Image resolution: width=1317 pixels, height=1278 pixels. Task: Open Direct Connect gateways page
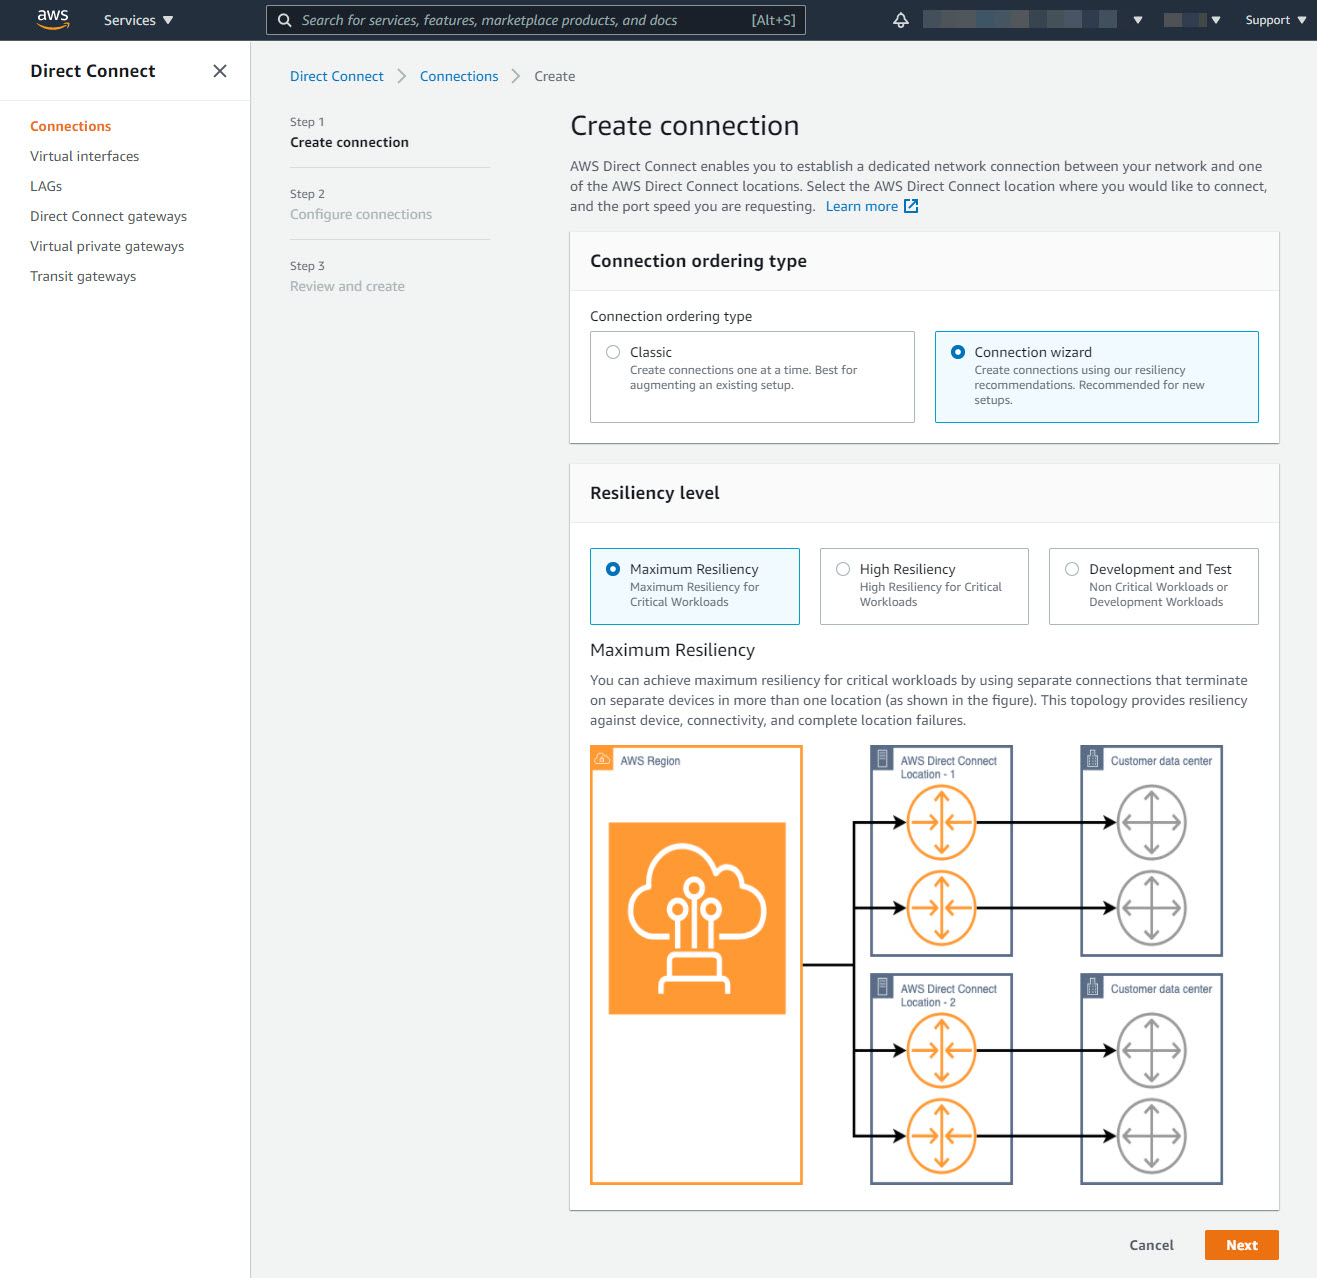[108, 216]
